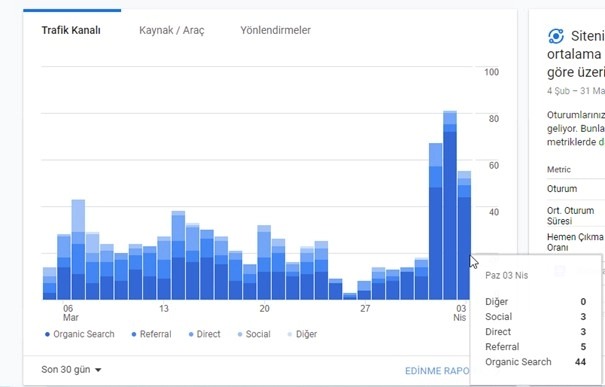This screenshot has height=387, width=605.
Task: Click the 06 Mar date label
Action: point(70,313)
